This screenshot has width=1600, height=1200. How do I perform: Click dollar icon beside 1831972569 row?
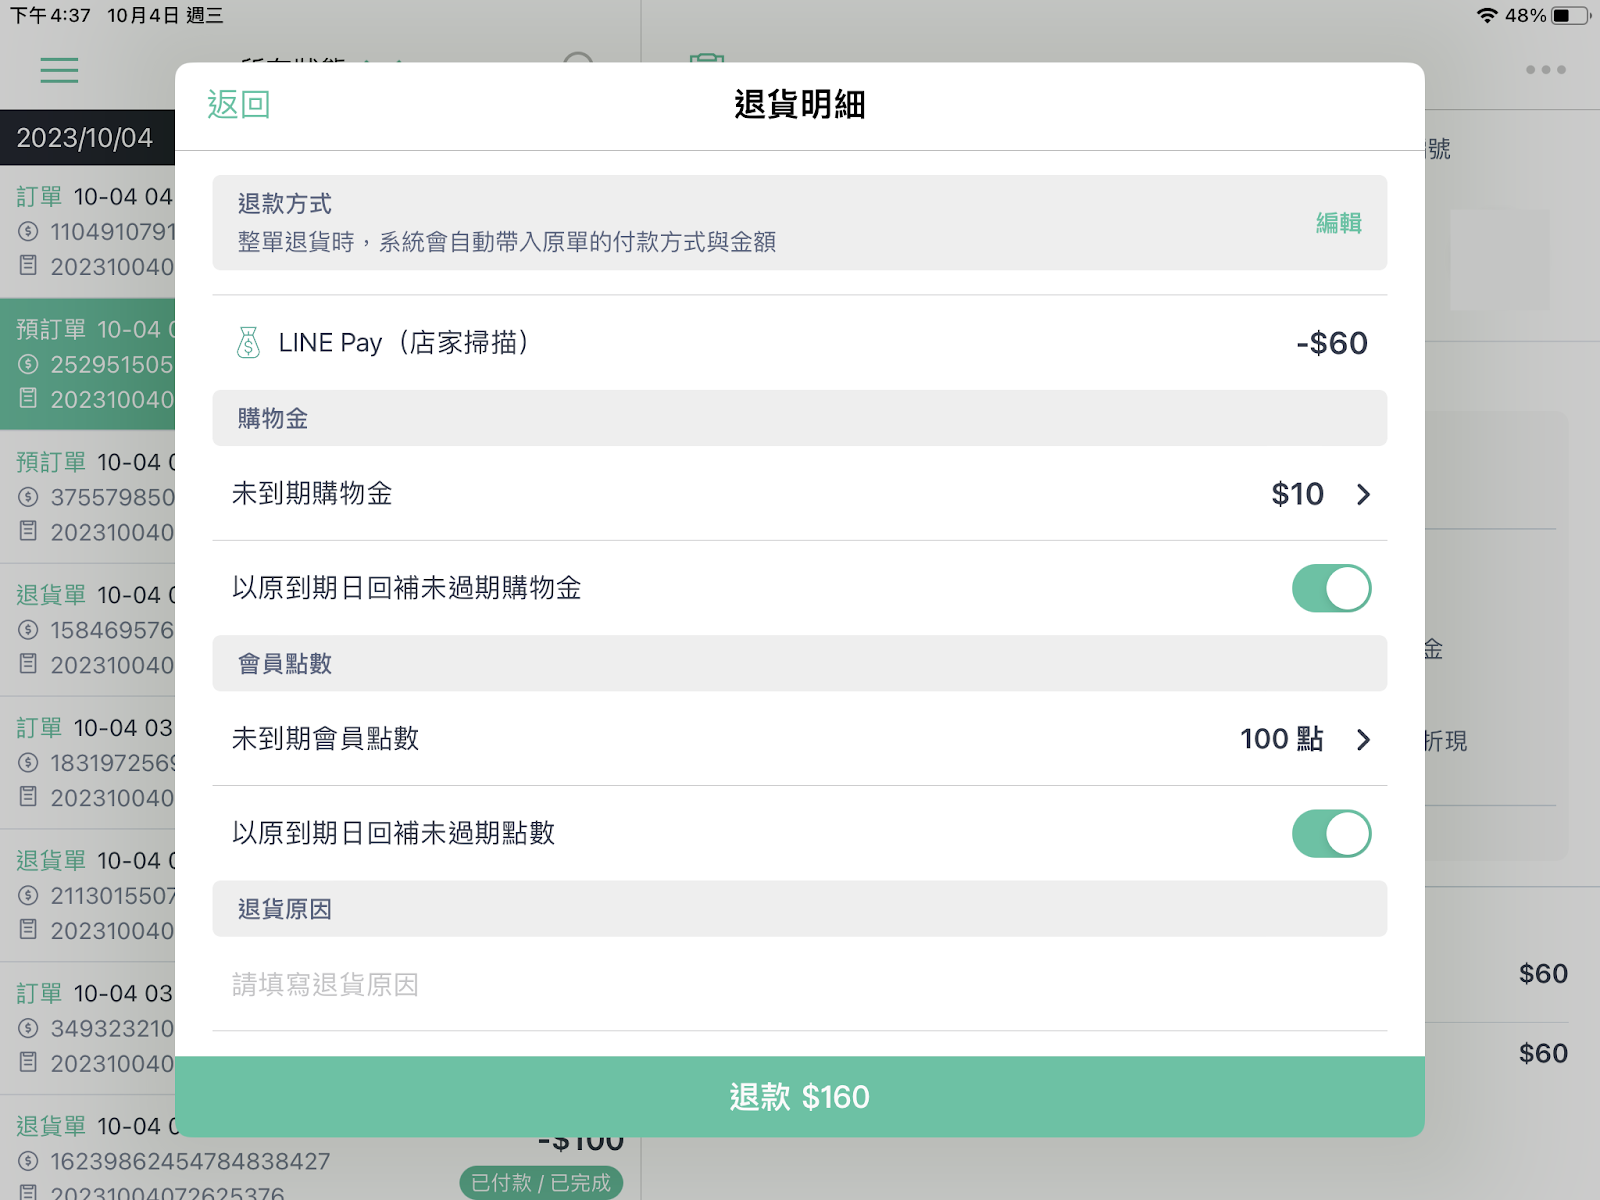pyautogui.click(x=28, y=763)
